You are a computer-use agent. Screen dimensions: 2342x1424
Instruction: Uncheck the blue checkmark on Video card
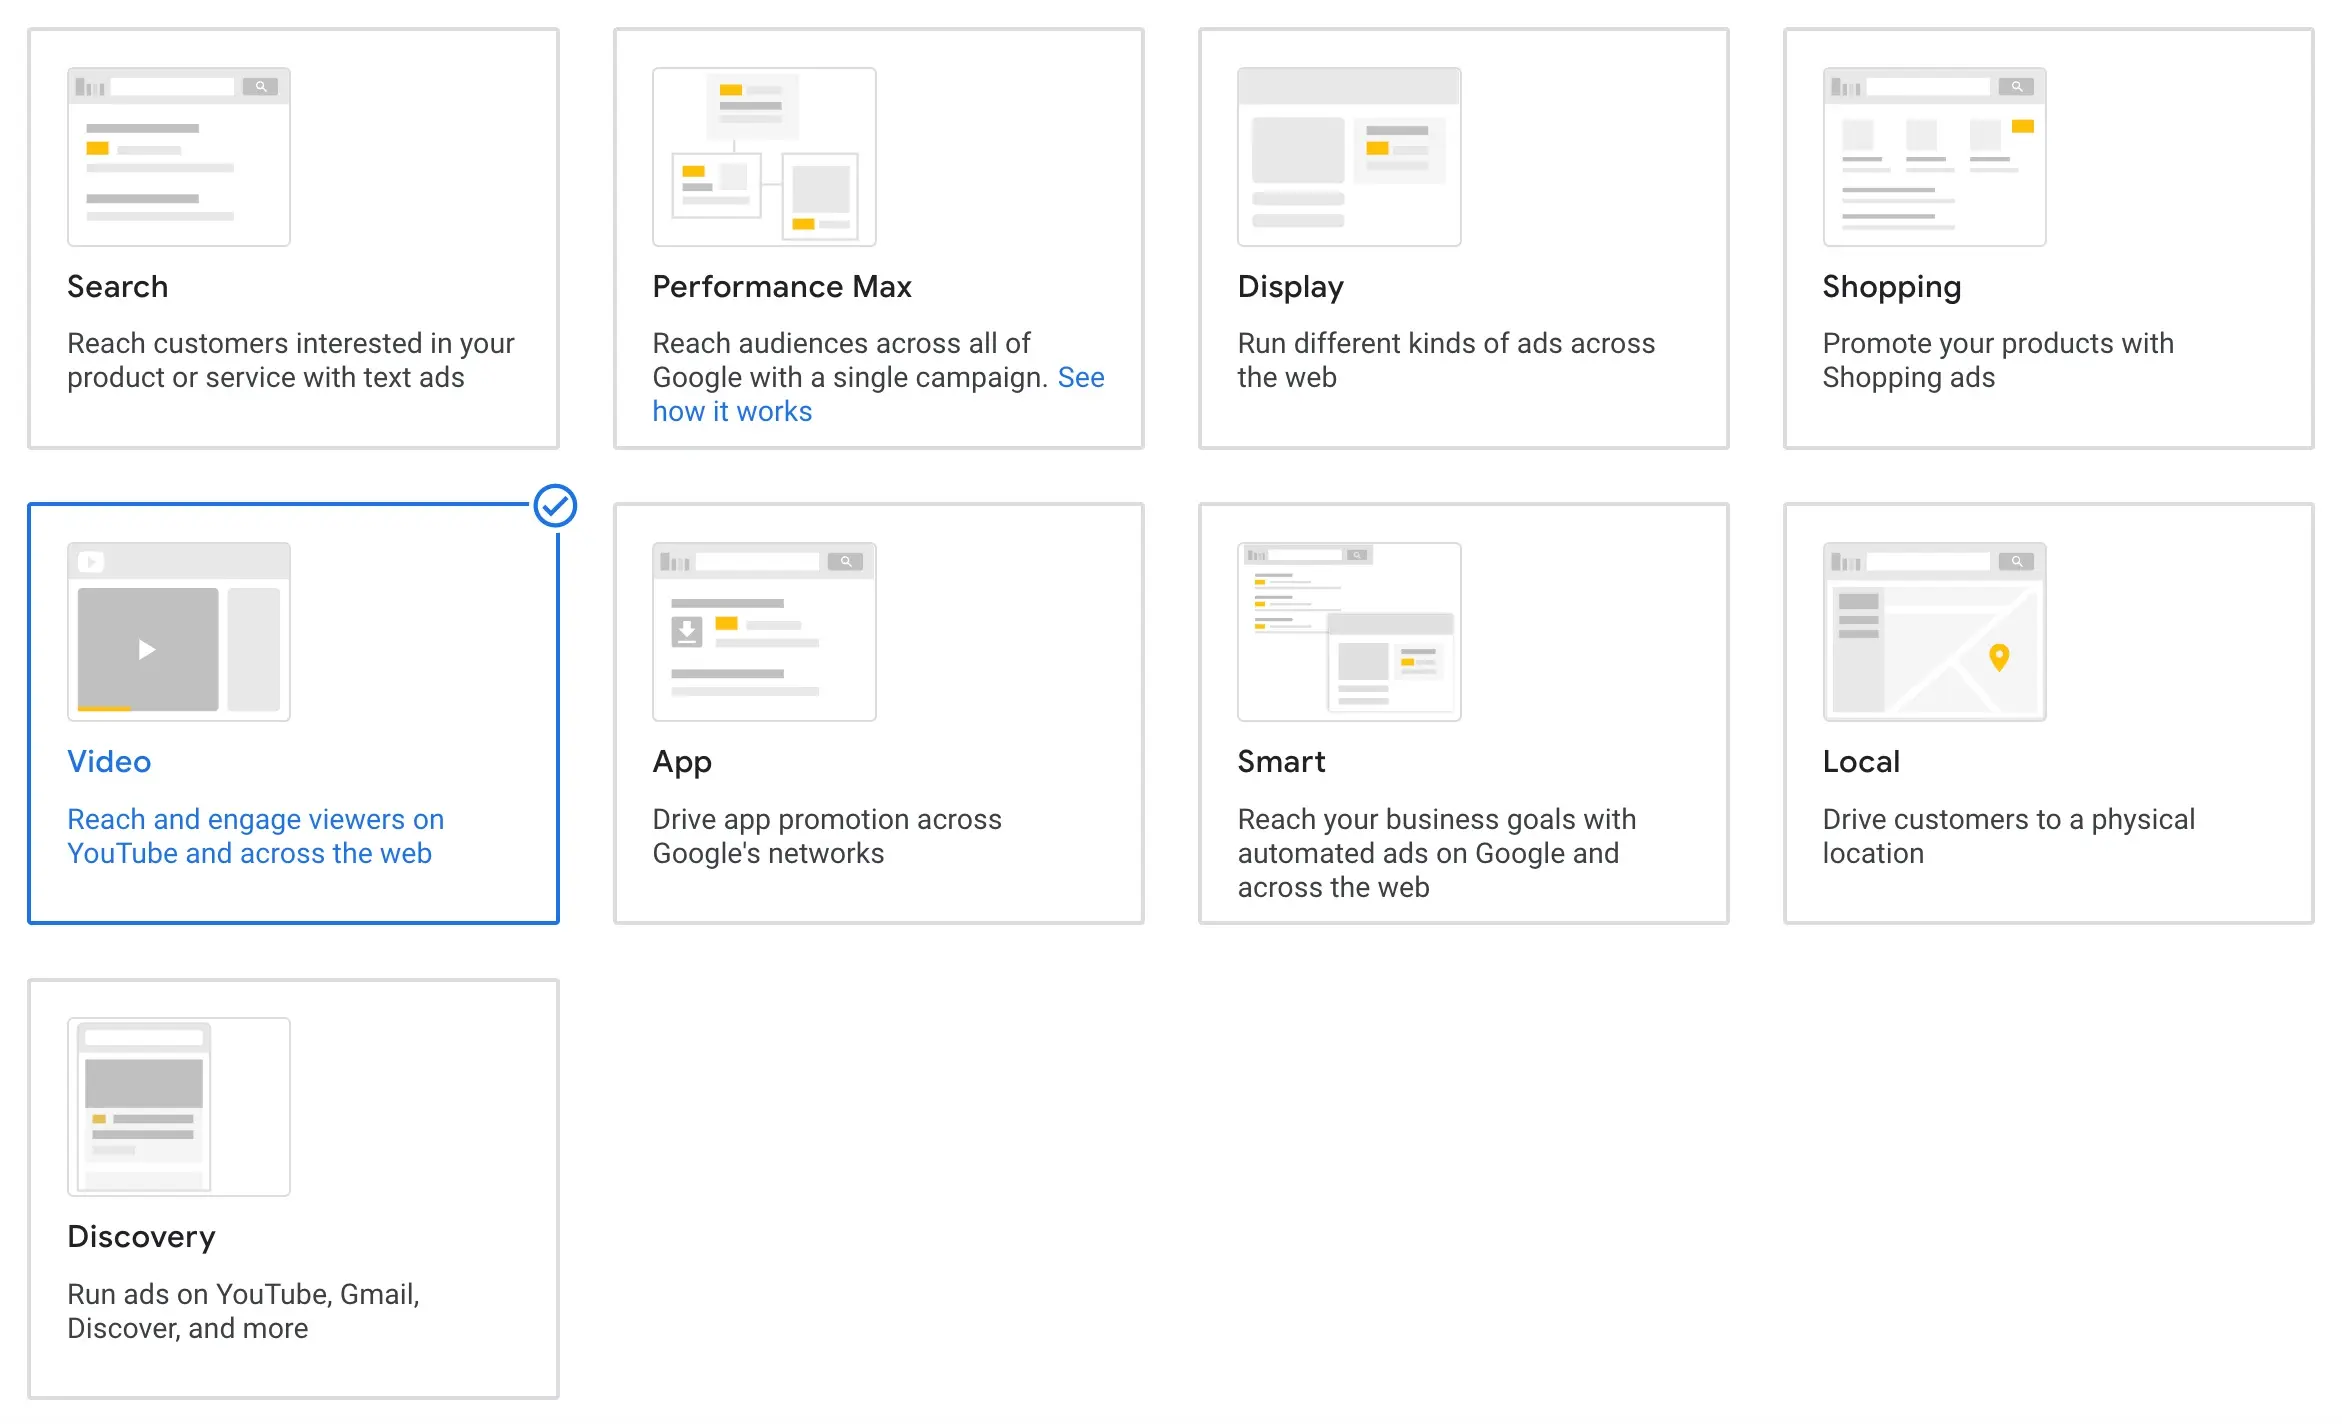click(555, 506)
